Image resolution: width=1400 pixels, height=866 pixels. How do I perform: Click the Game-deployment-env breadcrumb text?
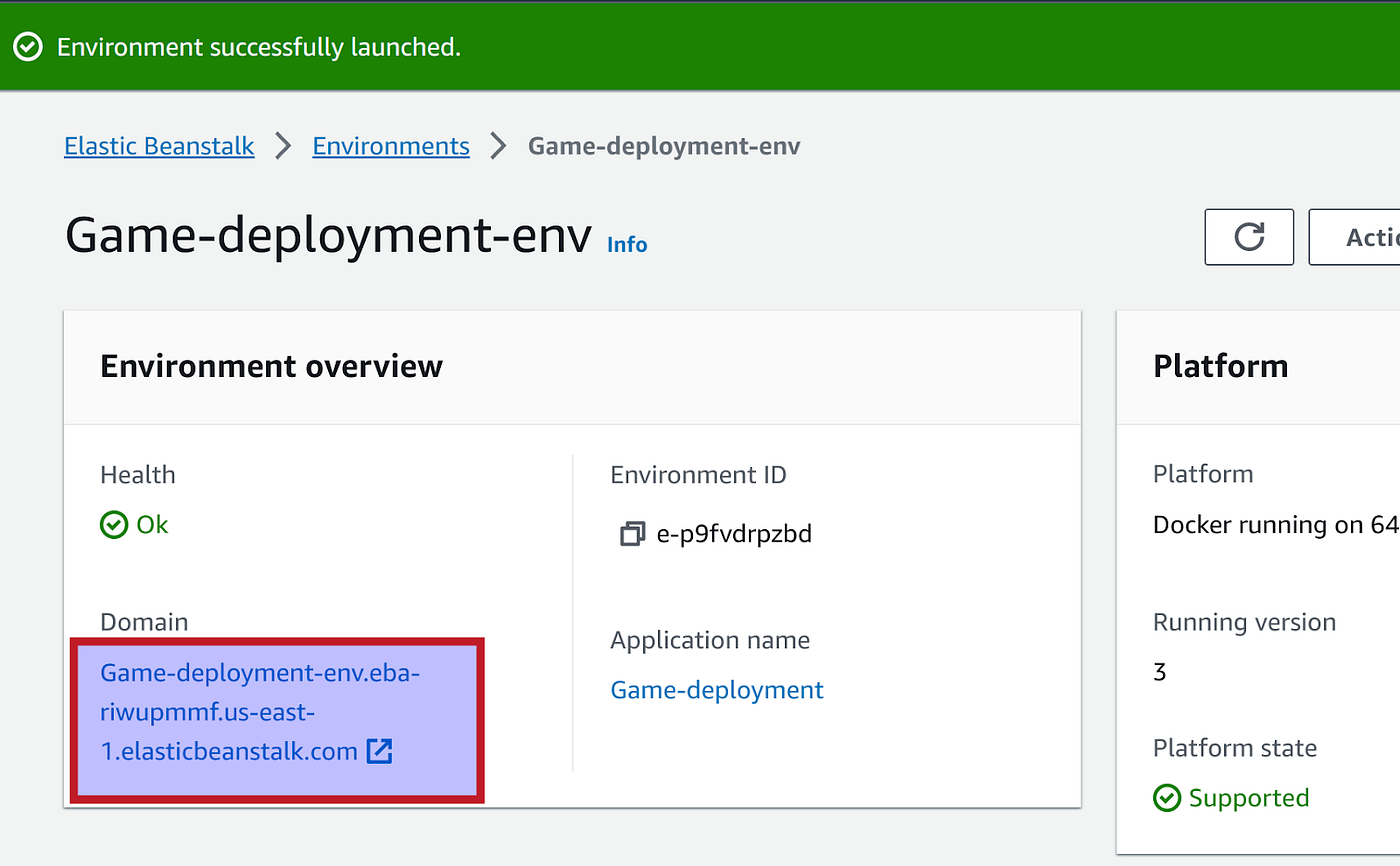664,146
